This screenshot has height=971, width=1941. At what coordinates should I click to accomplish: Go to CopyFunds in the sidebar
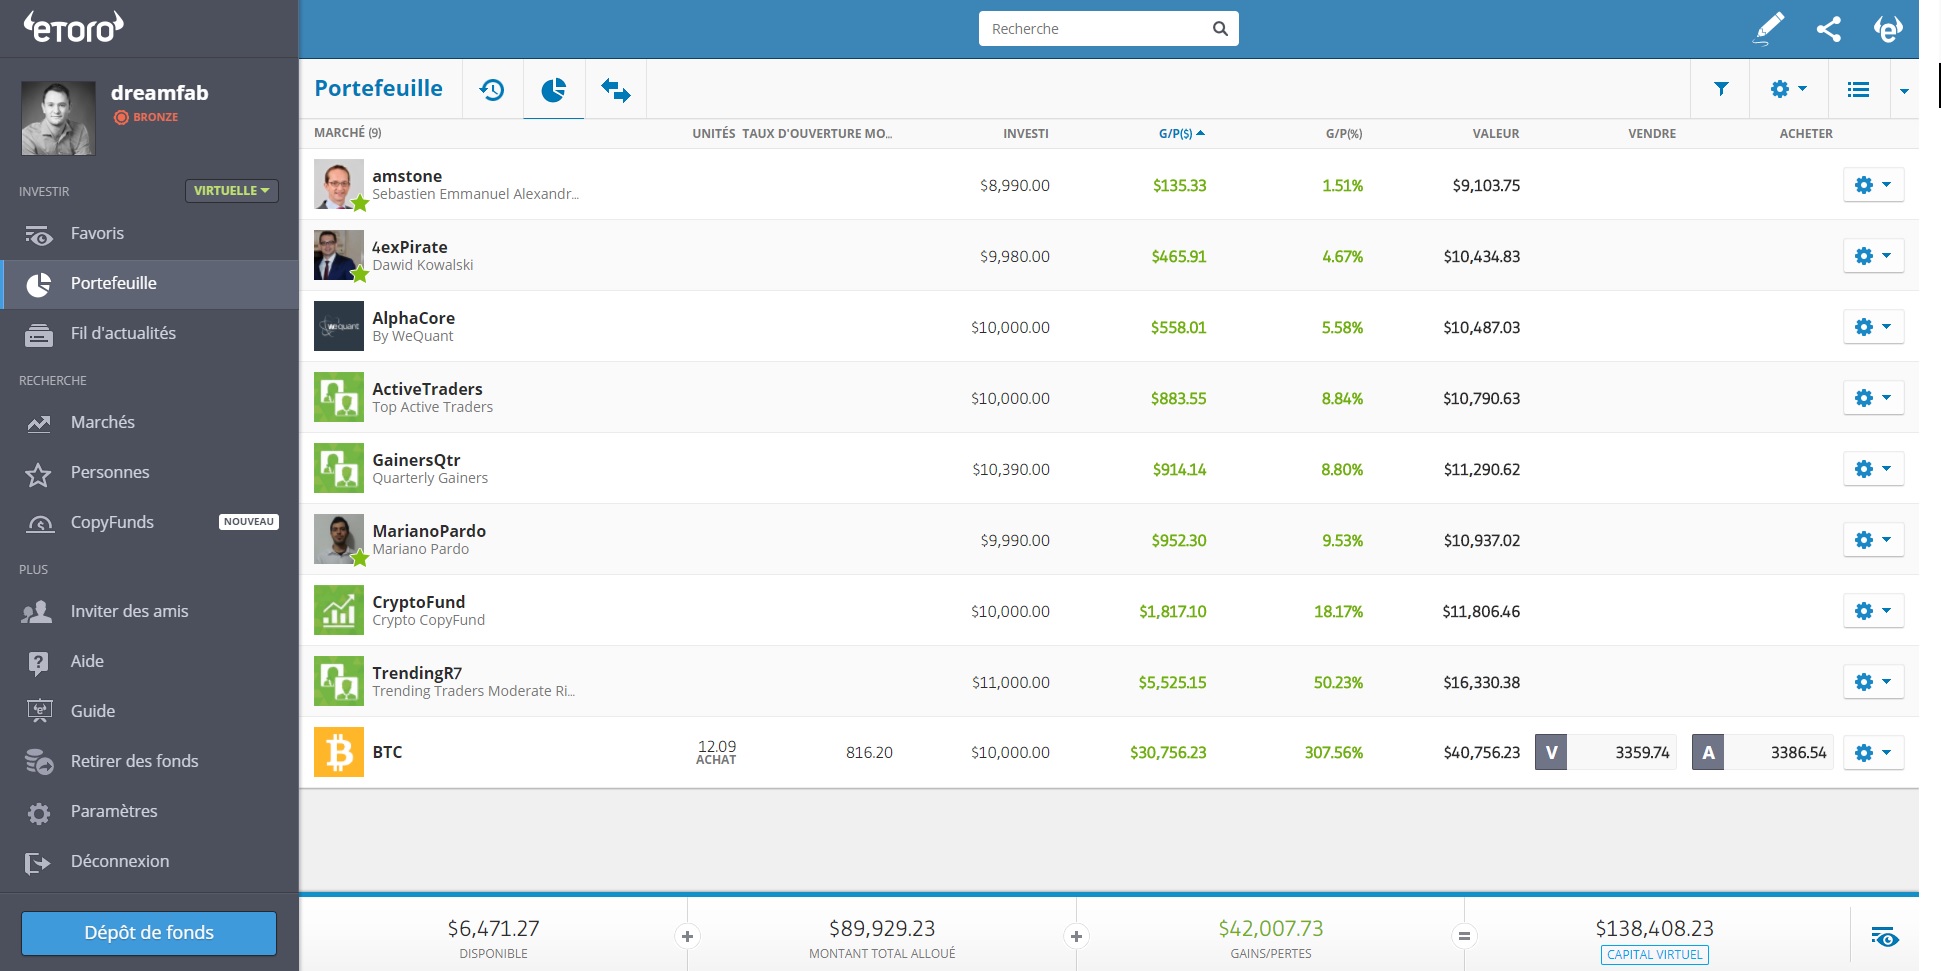pos(112,522)
